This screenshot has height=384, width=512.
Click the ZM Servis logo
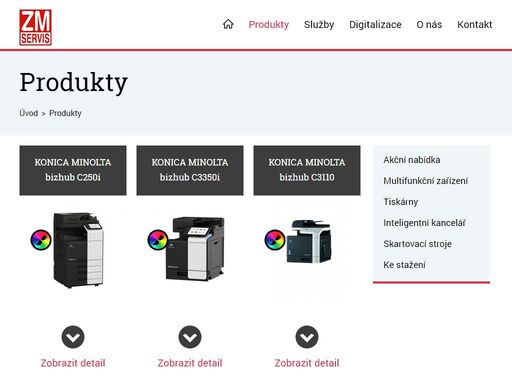point(35,27)
